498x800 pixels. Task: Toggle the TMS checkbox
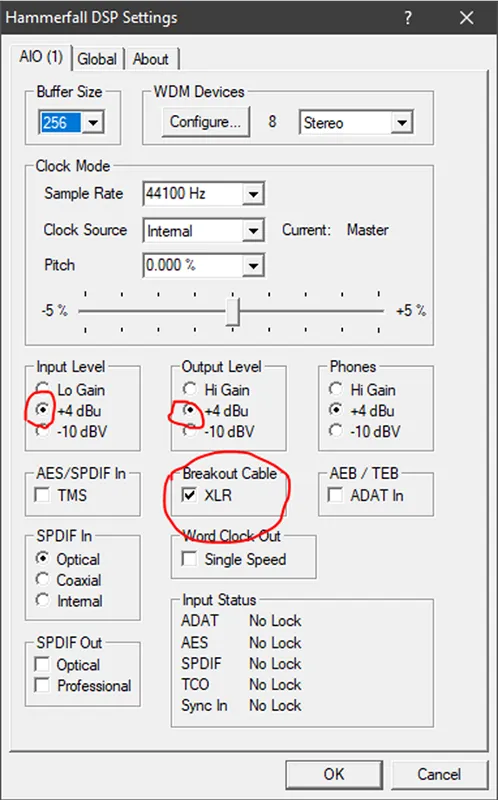42,495
